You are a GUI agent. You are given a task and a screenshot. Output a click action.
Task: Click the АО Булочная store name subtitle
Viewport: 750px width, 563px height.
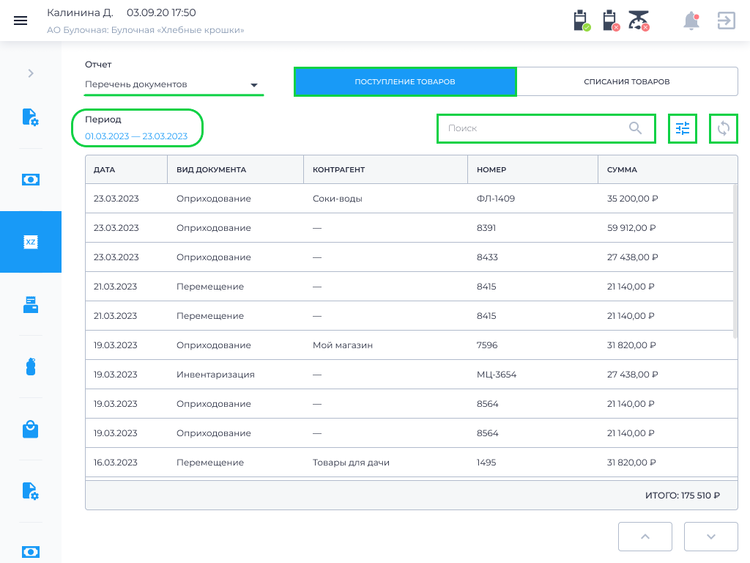point(145,30)
